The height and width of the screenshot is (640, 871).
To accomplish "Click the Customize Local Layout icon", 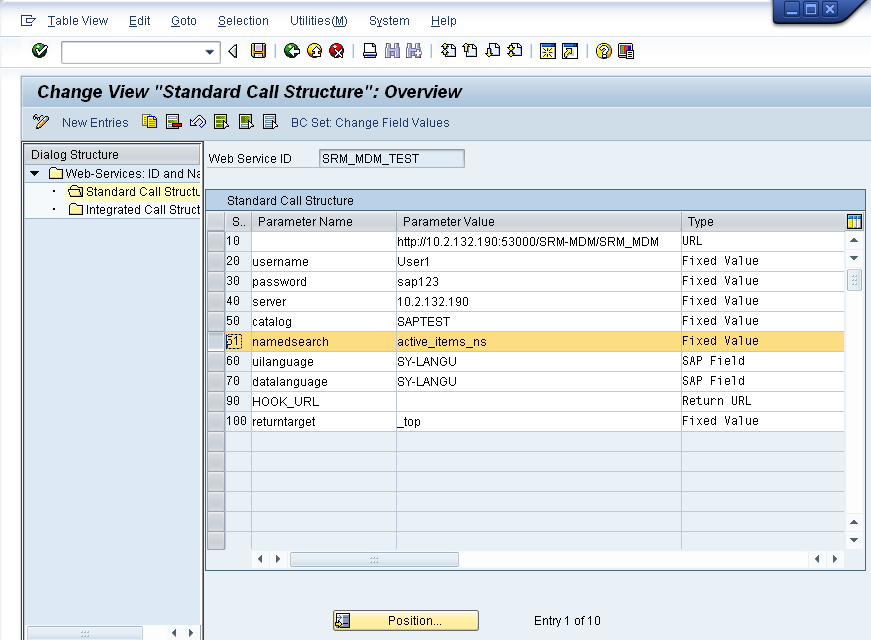I will click(x=626, y=51).
